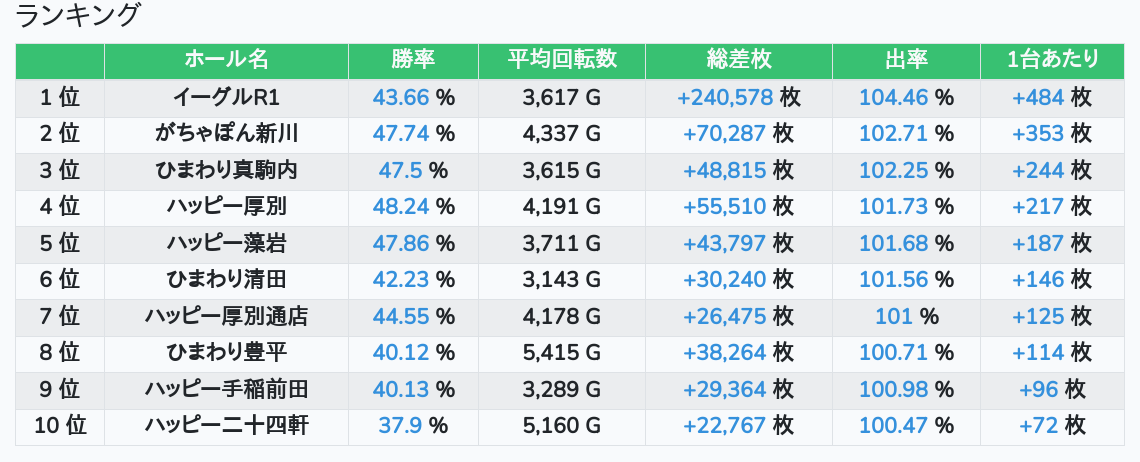1140x462 pixels.
Task: Sort by 勝率 column header
Action: (x=413, y=60)
